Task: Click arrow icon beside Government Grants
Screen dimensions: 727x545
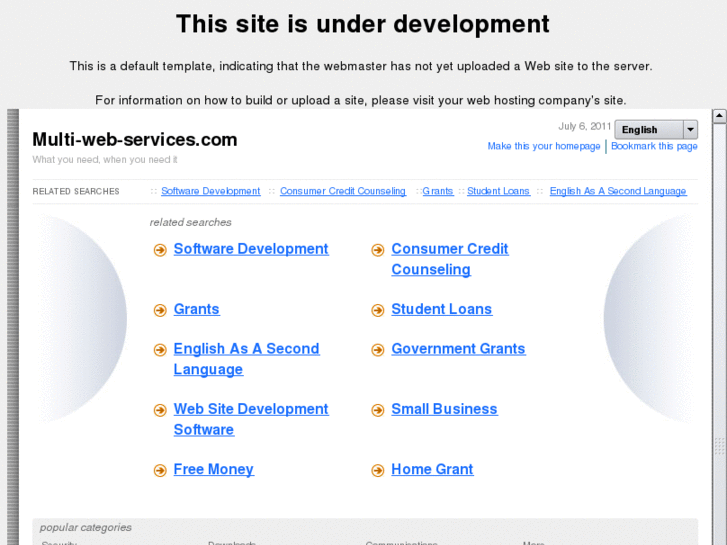Action: [x=378, y=350]
